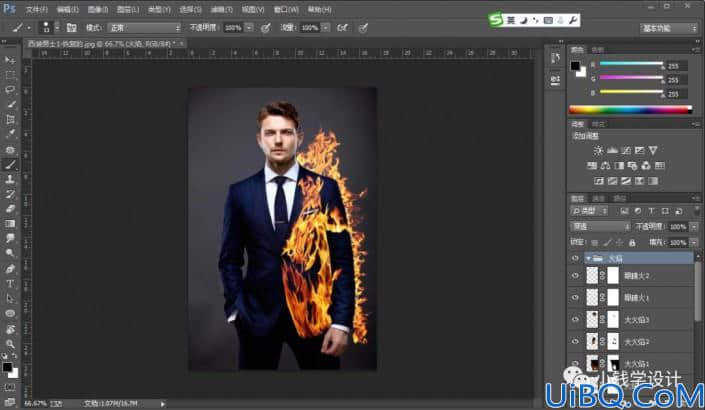This screenshot has height=410, width=705.
Task: Open the 选择(S) menu
Action: (x=190, y=9)
